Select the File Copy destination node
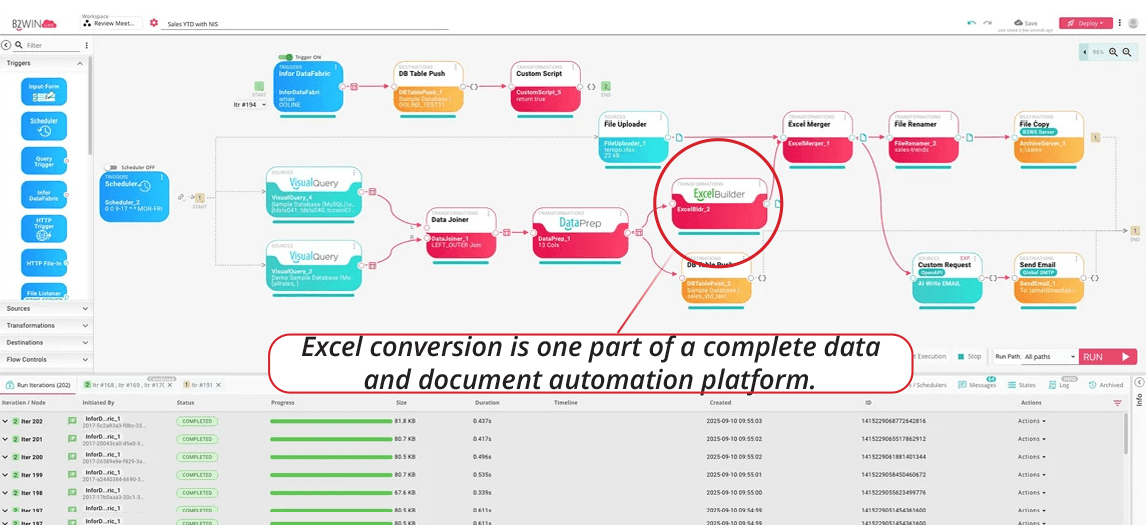Screen dimensions: 1146x525 (x=1049, y=137)
